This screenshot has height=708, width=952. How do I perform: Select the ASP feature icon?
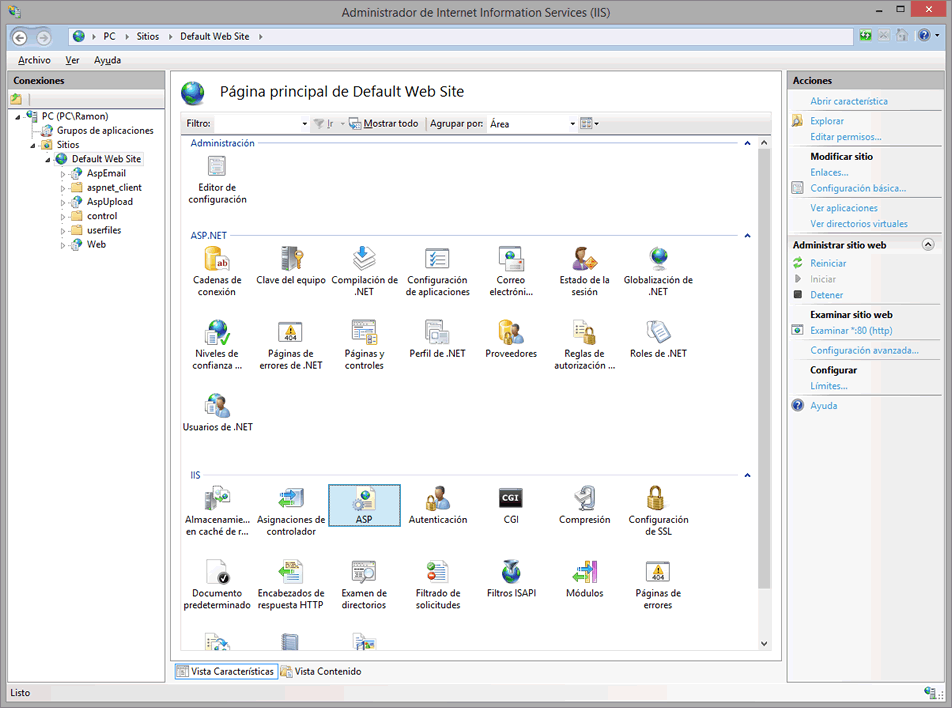tap(364, 505)
